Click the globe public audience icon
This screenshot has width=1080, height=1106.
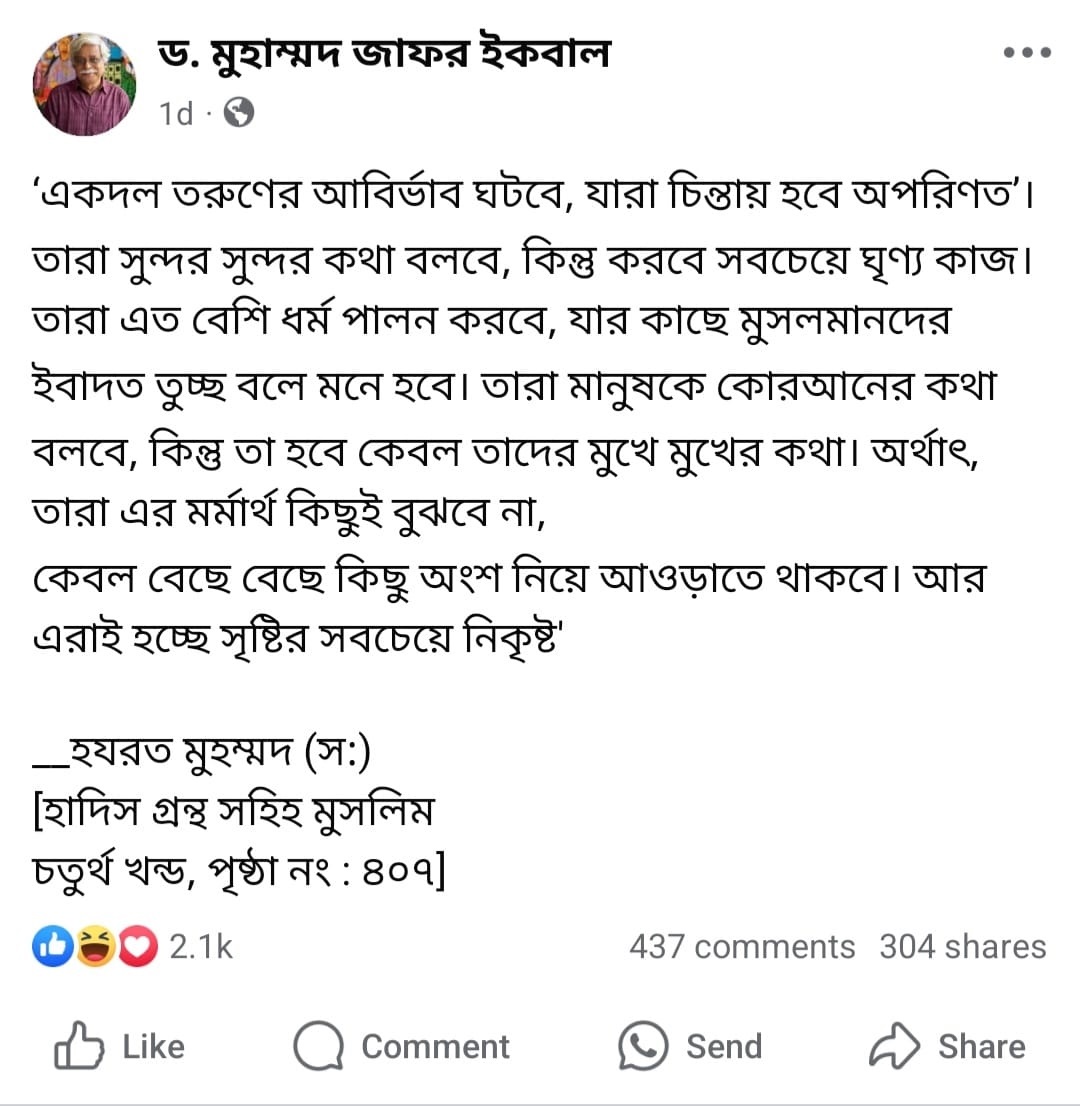click(x=239, y=112)
